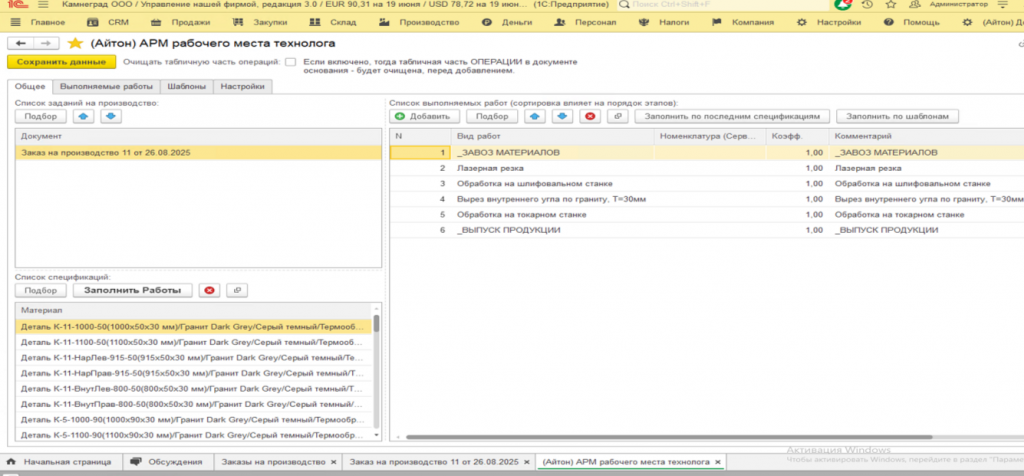Go back with the left arrow button
Image resolution: width=1024 pixels, height=476 pixels.
[x=21, y=43]
